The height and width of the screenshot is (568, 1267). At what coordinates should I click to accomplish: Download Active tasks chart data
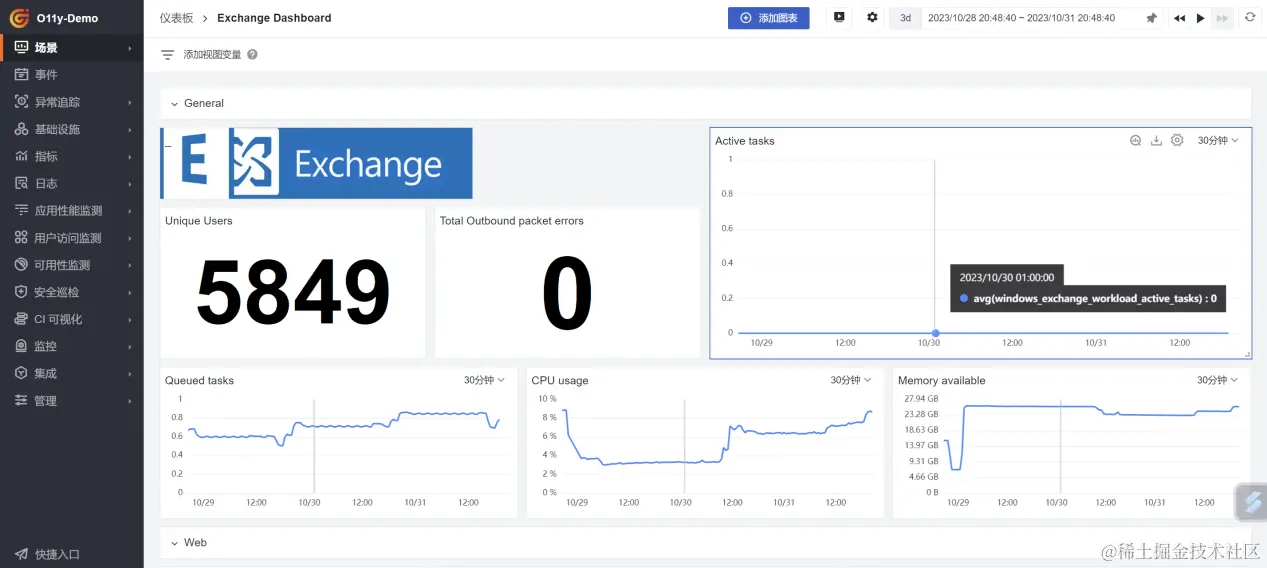click(1156, 141)
